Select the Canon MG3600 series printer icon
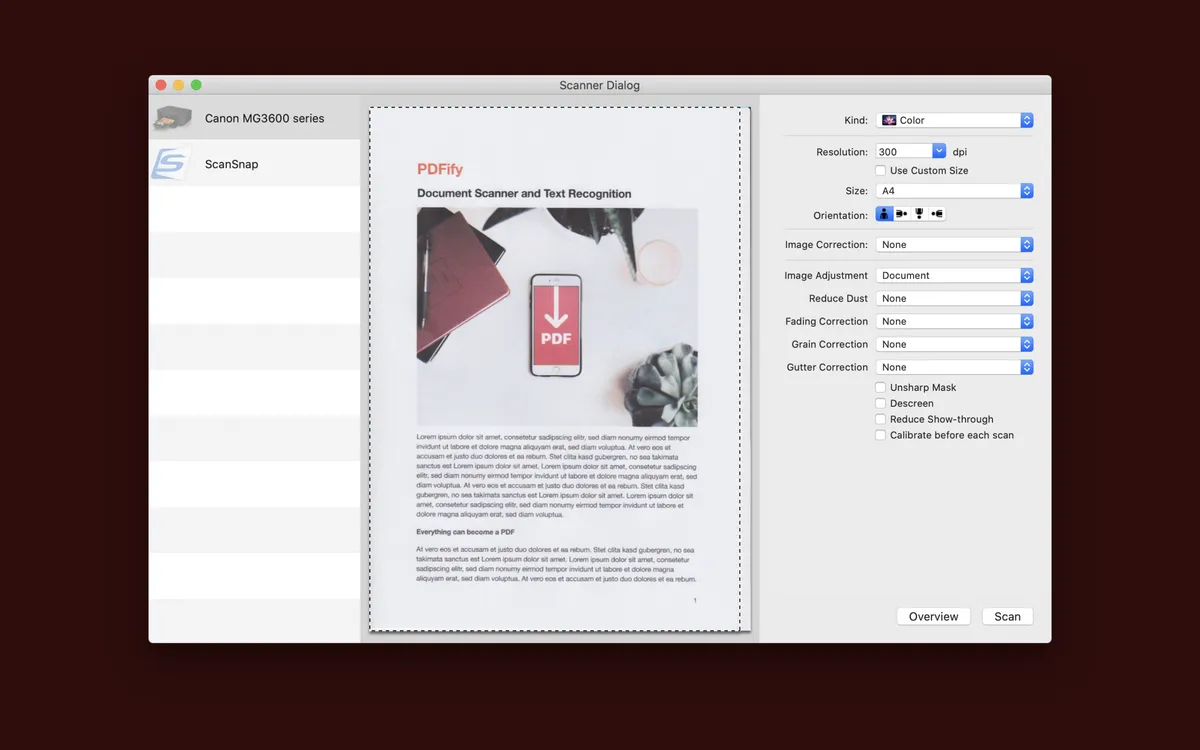The image size is (1200, 750). click(172, 118)
